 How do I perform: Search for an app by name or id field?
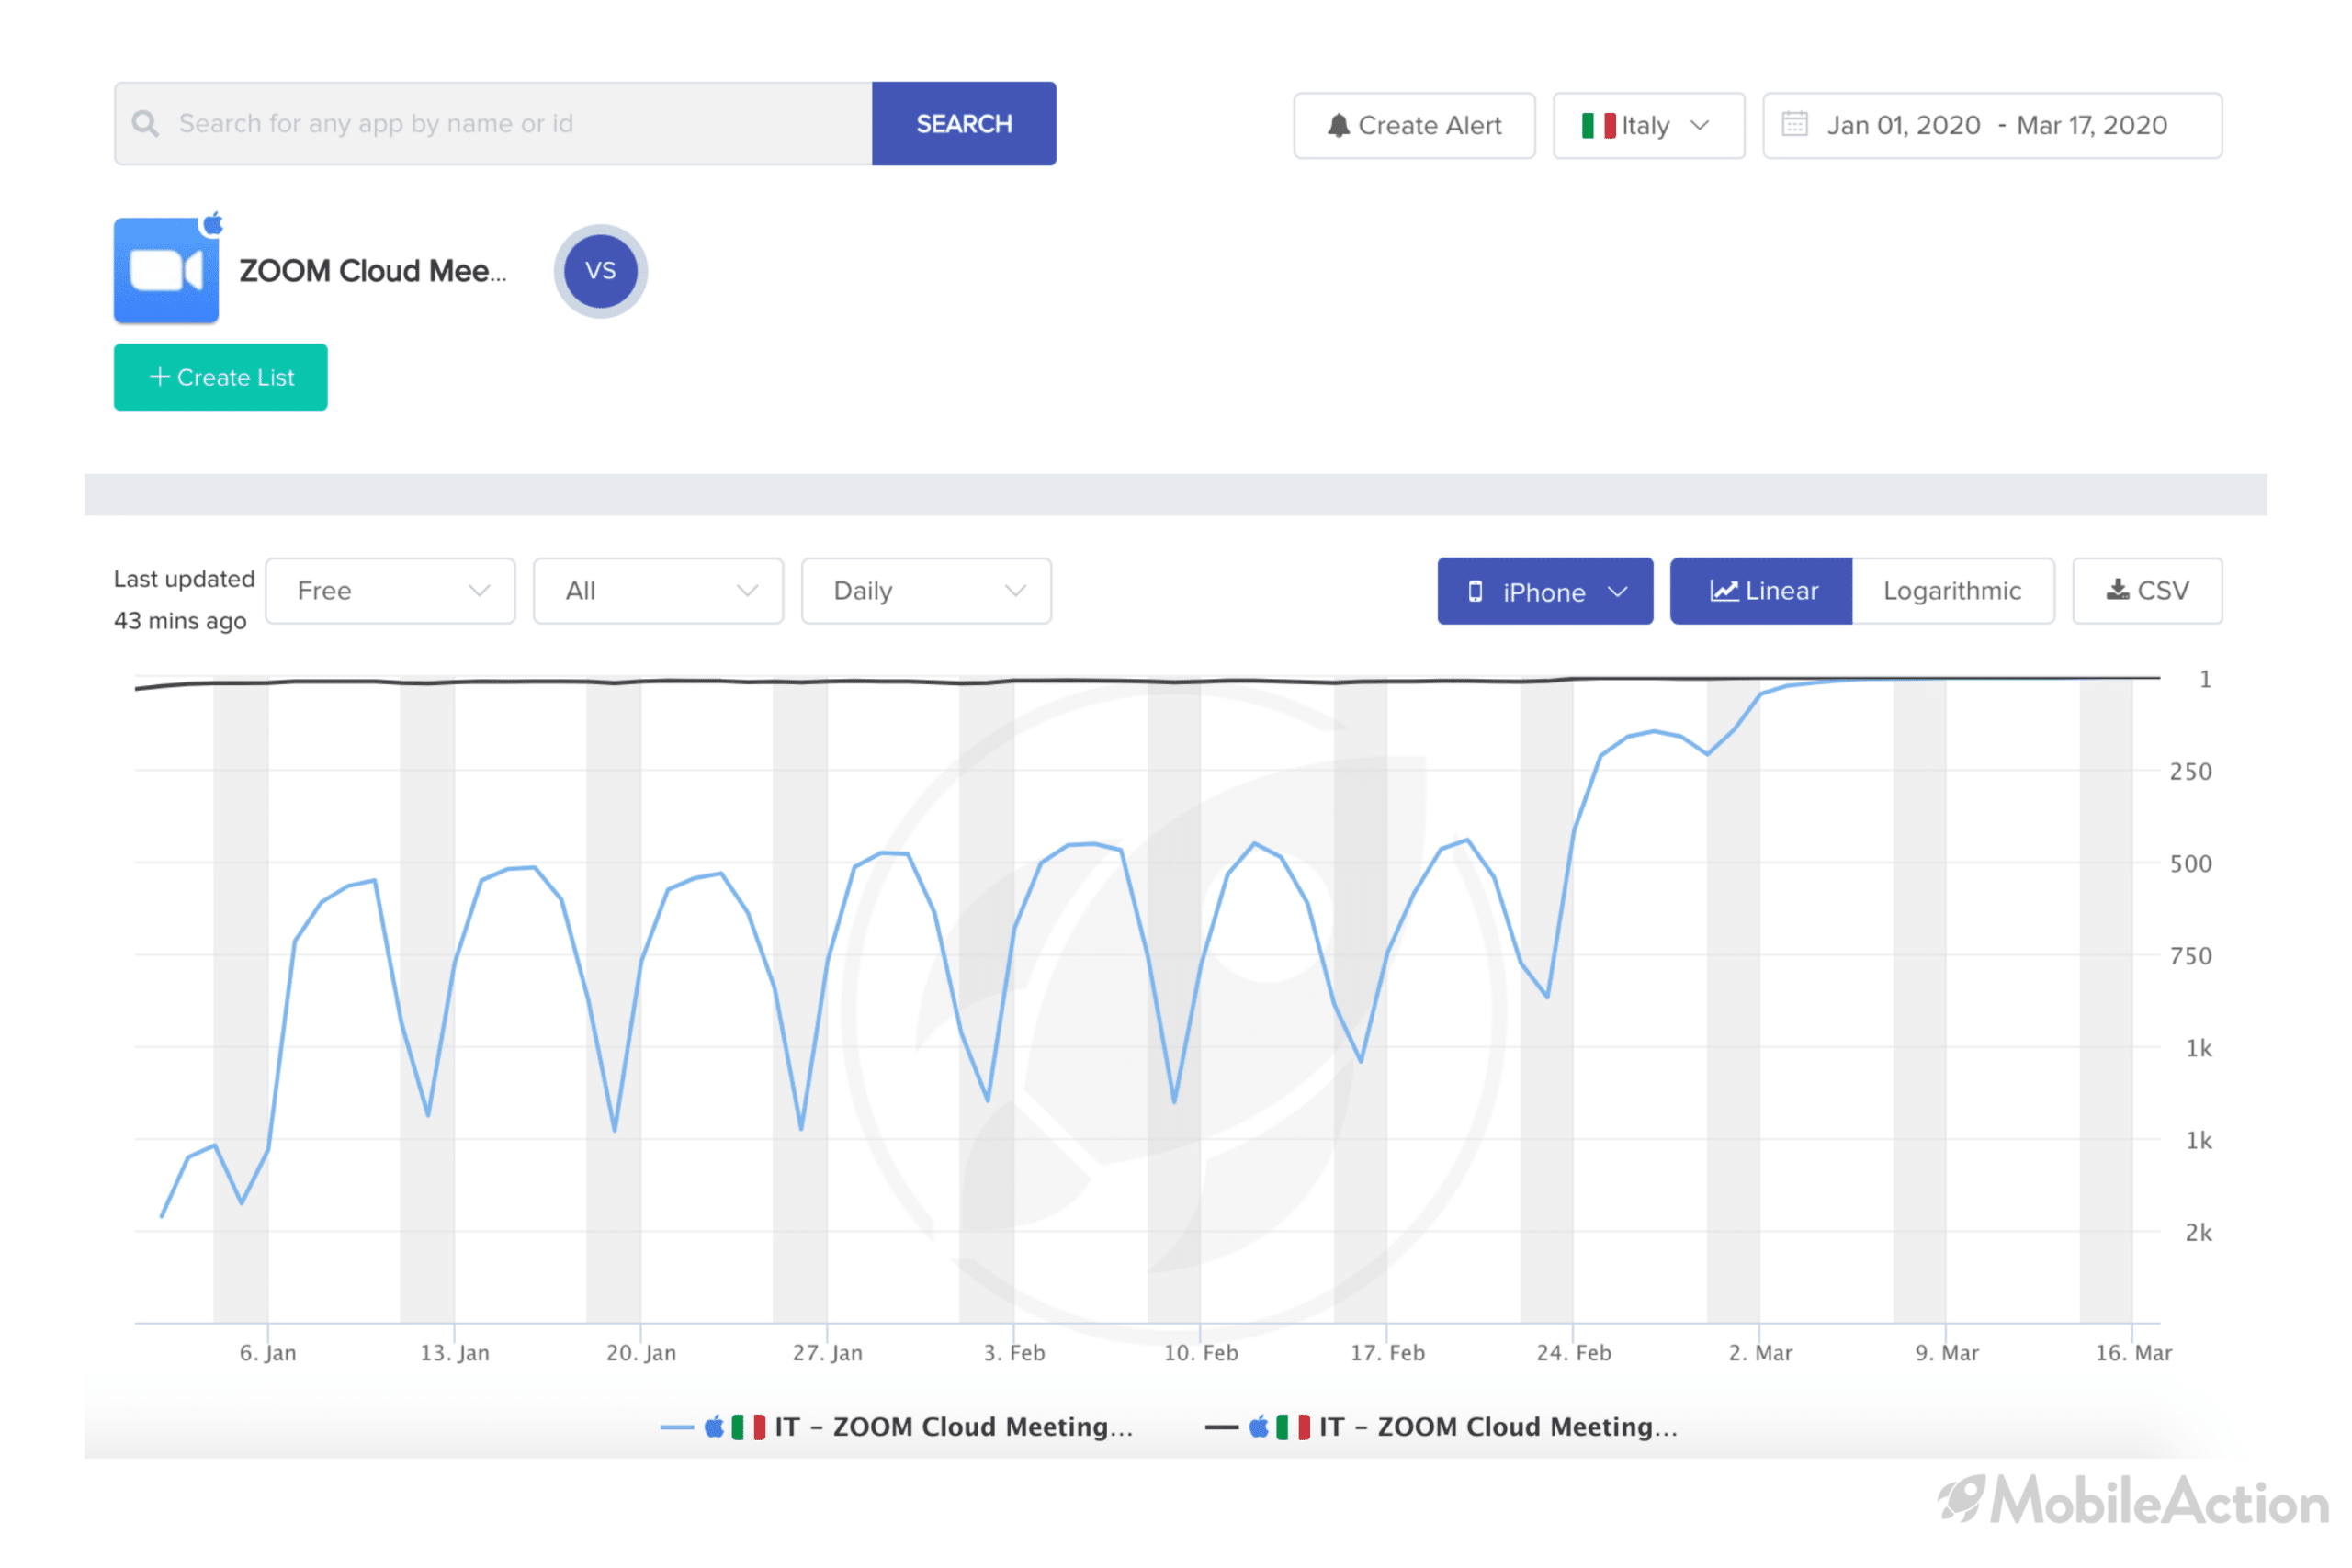493,123
